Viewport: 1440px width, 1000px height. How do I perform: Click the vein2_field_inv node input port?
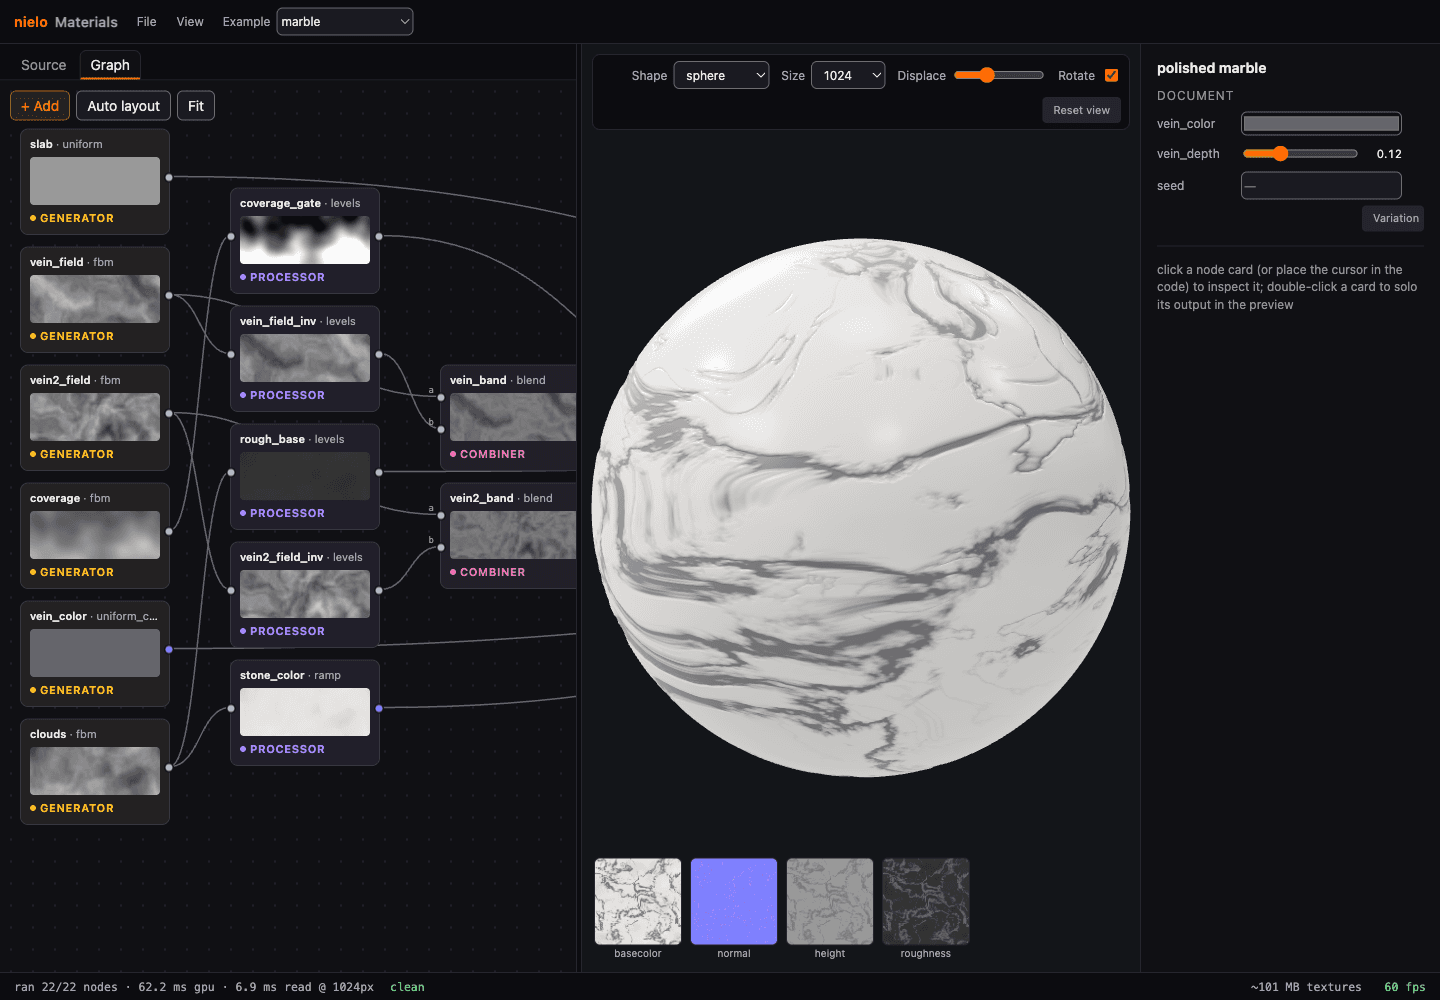231,590
